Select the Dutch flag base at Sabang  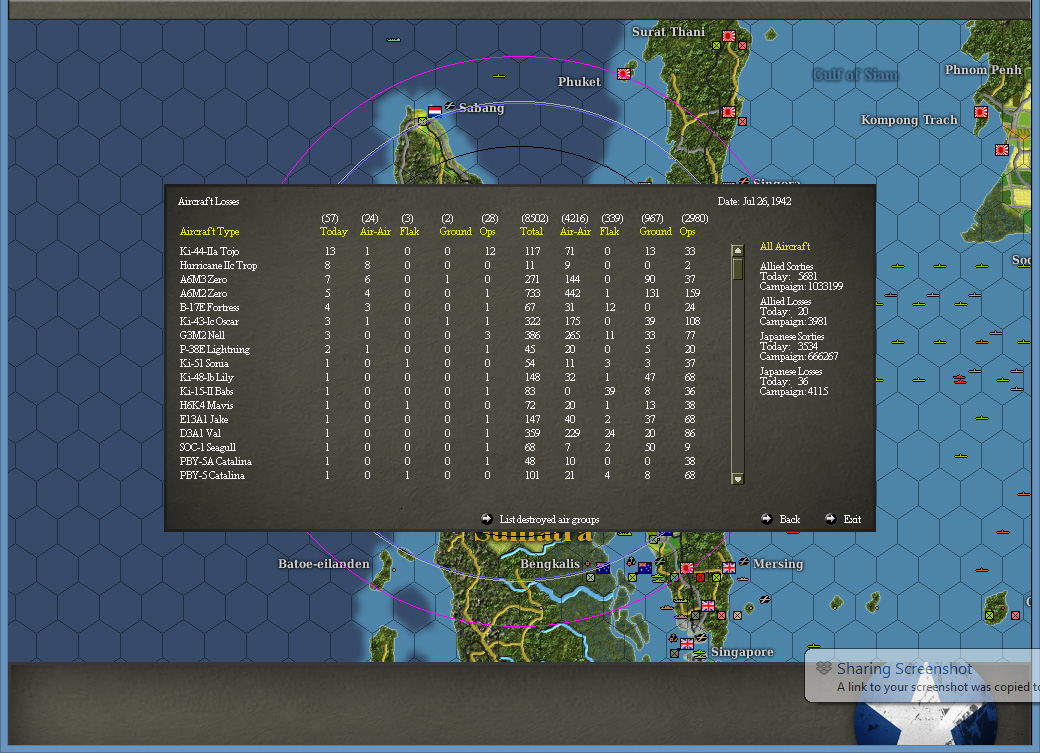coord(437,110)
